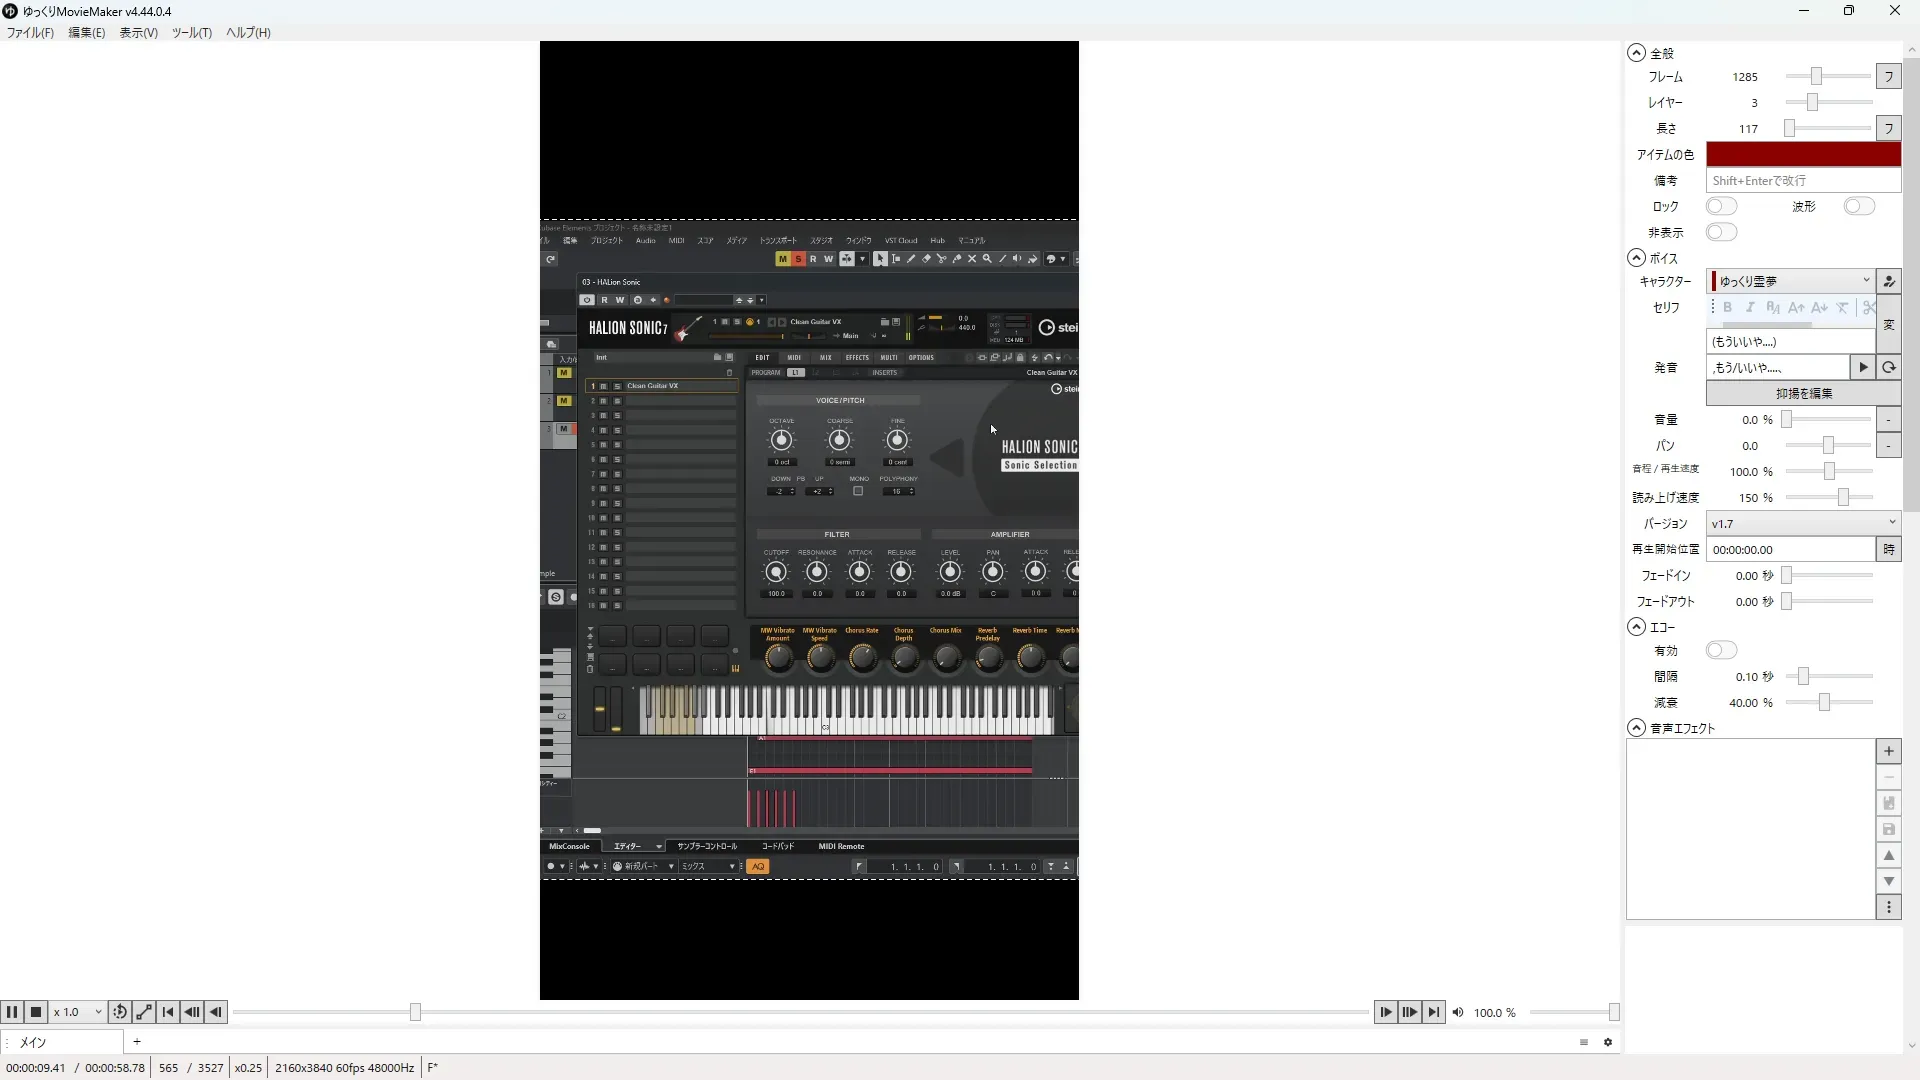The height and width of the screenshot is (1080, 1920).
Task: Click the 備考 notes input field
Action: (x=1802, y=181)
